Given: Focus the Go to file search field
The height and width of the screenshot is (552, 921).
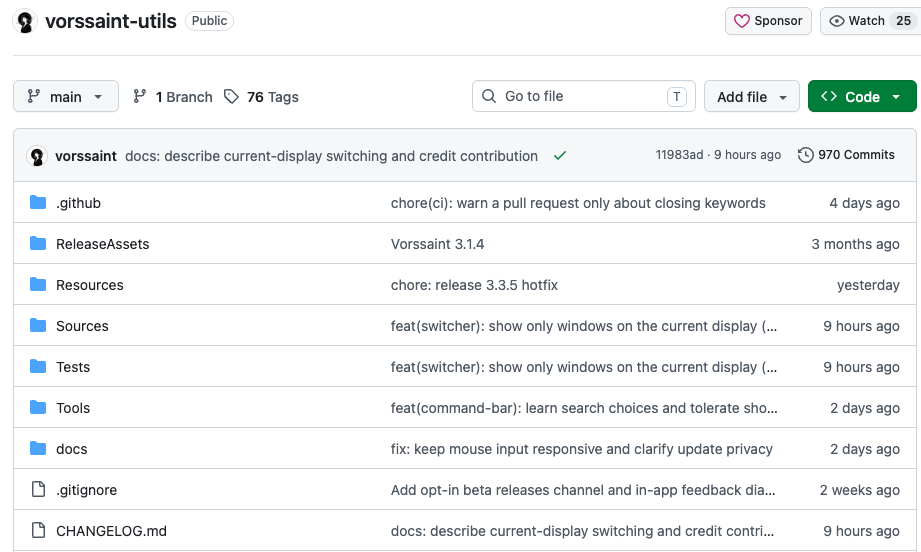Looking at the screenshot, I should (x=584, y=96).
